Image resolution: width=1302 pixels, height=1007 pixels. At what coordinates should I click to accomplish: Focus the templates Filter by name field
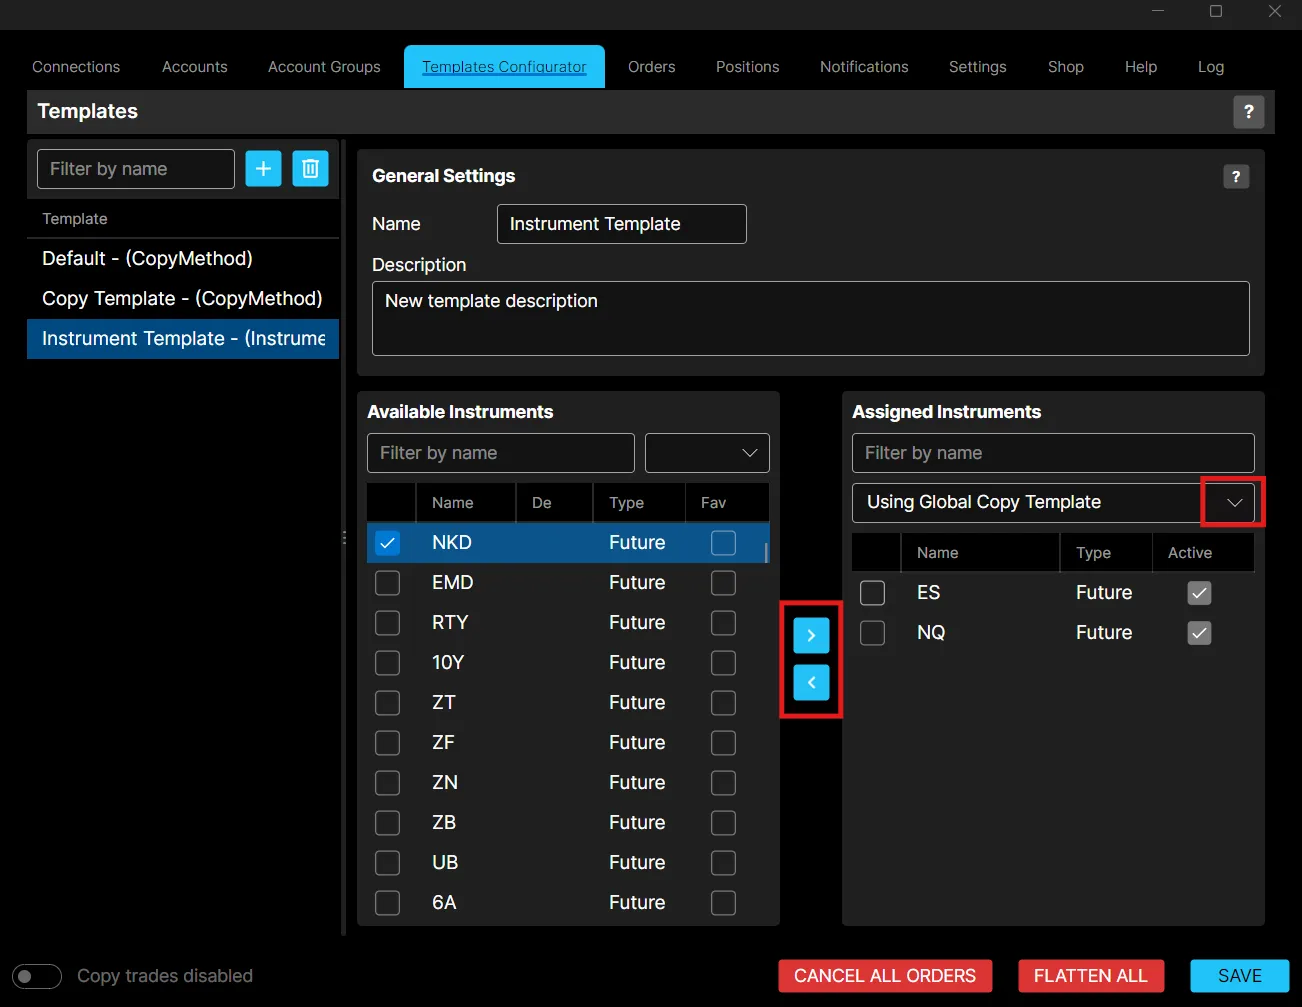pos(136,169)
